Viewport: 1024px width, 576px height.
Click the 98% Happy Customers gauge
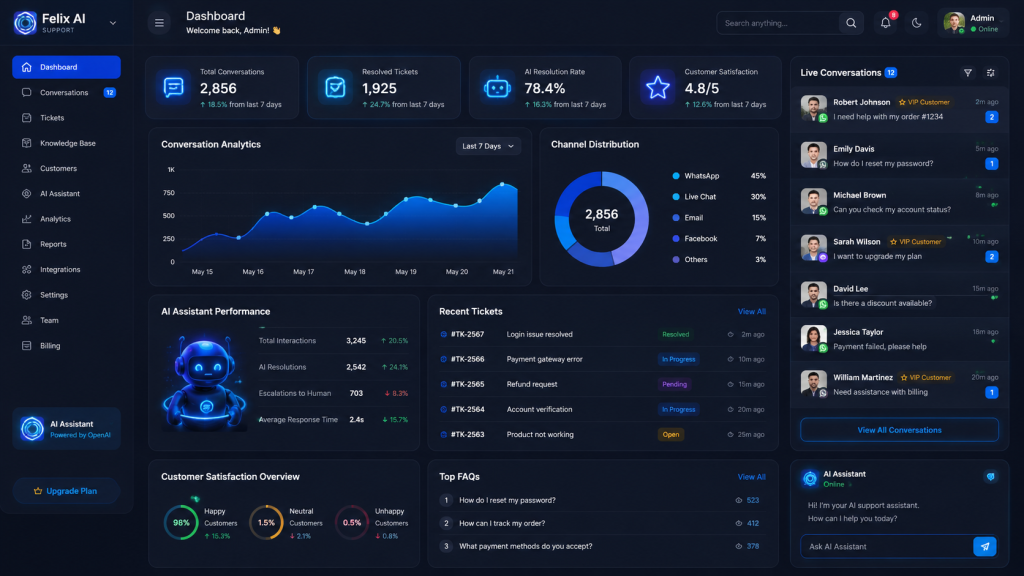click(x=181, y=523)
